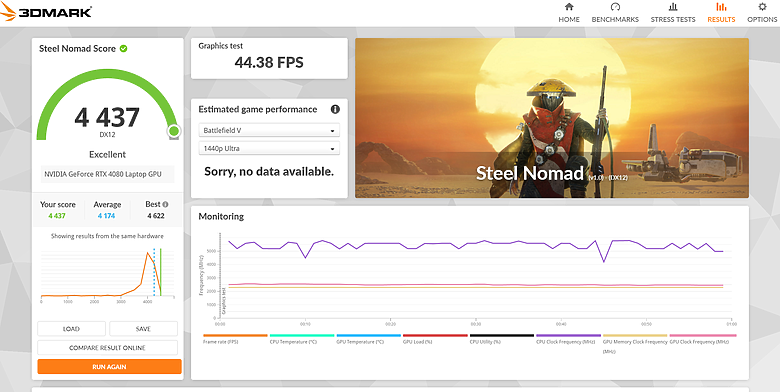Click the Stress Tests bar chart icon
The image size is (780, 392).
(x=673, y=7)
